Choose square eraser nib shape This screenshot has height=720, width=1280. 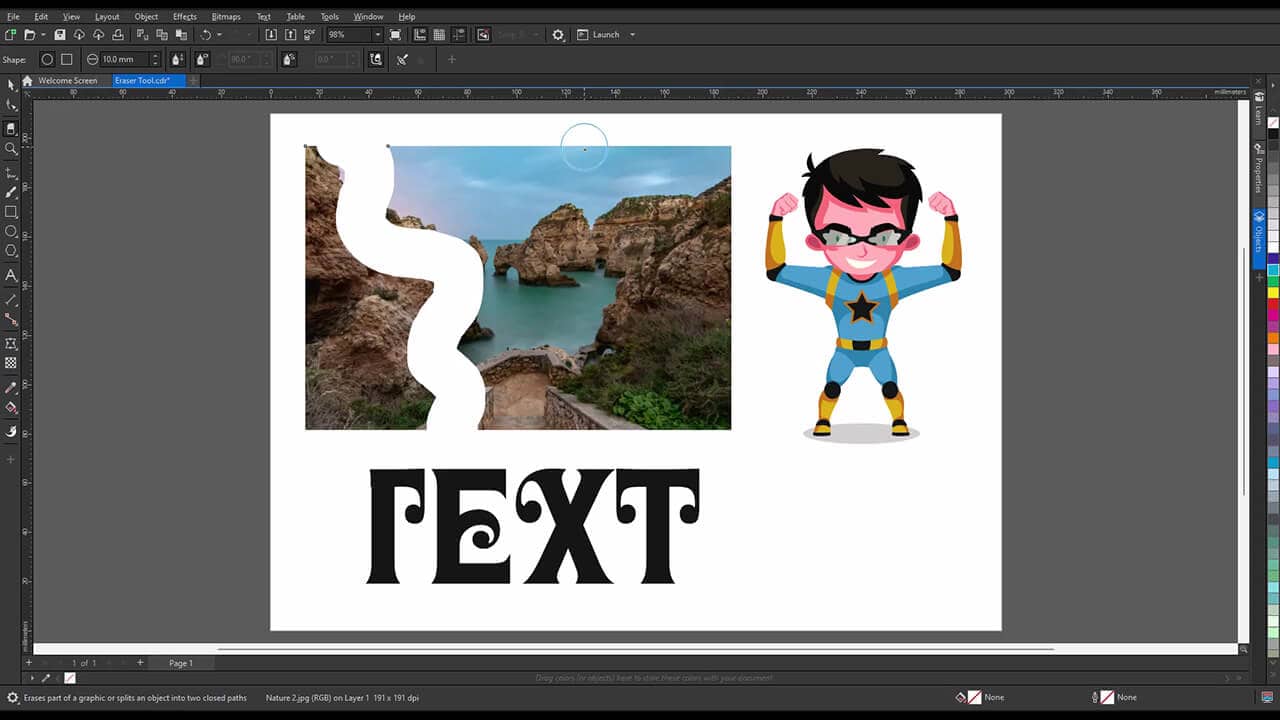click(x=67, y=59)
